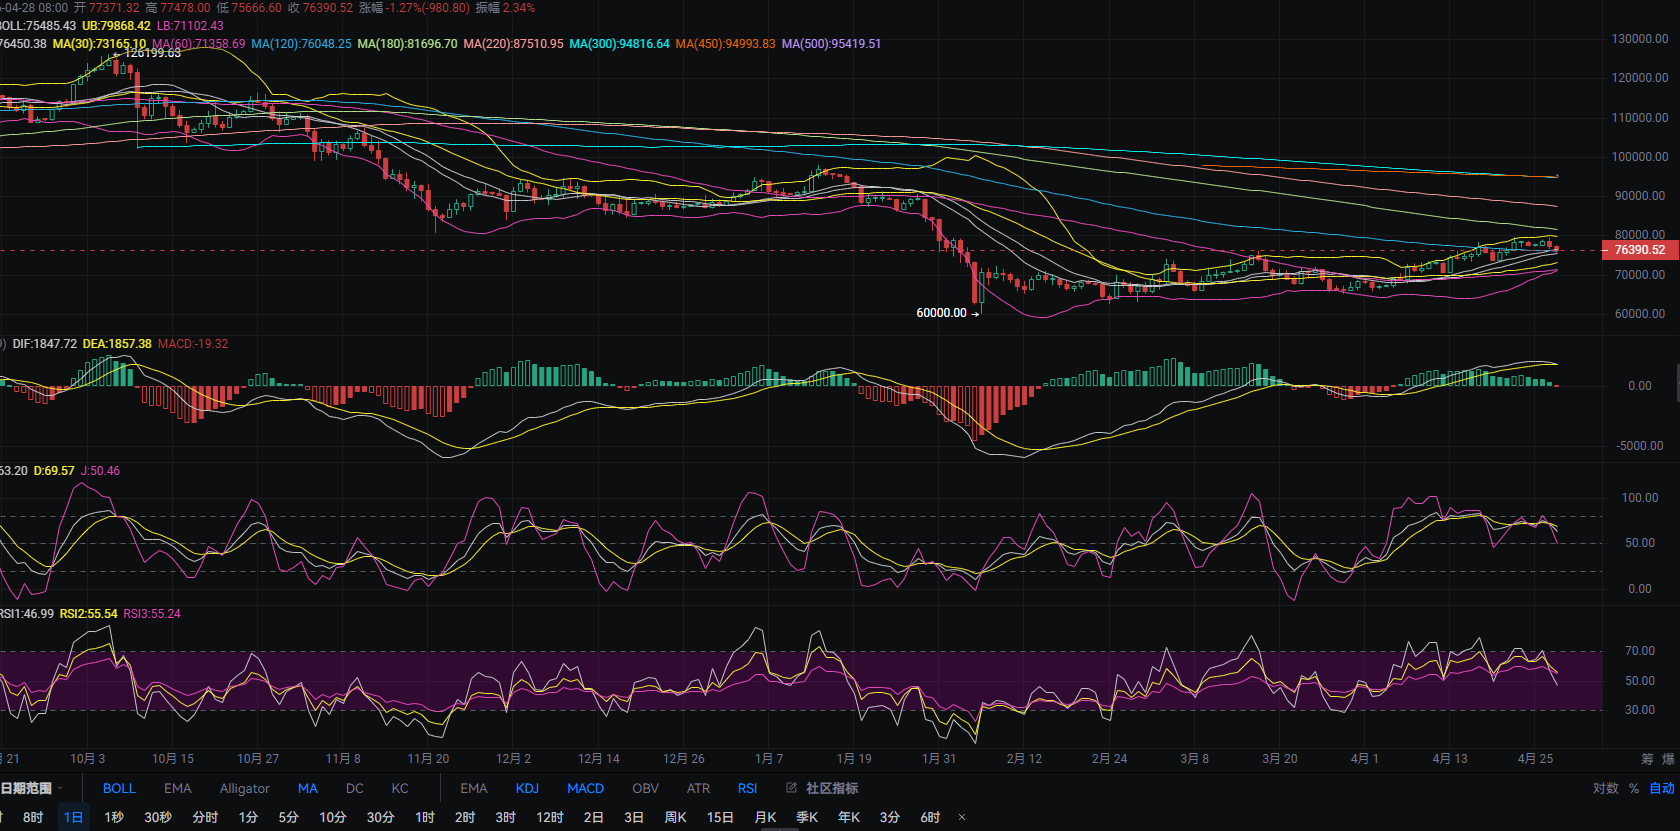Expand the 日期范围 date range dropdown

click(x=30, y=788)
